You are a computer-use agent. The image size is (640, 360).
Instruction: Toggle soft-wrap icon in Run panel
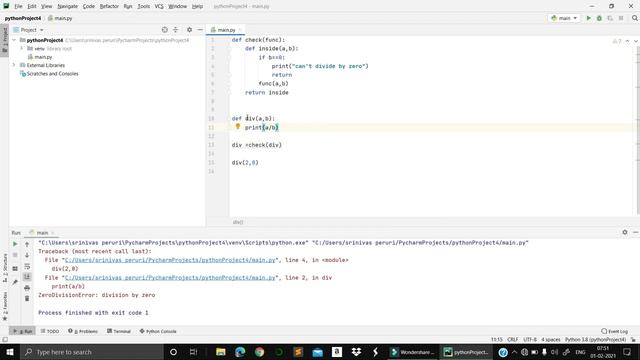[x=27, y=266]
